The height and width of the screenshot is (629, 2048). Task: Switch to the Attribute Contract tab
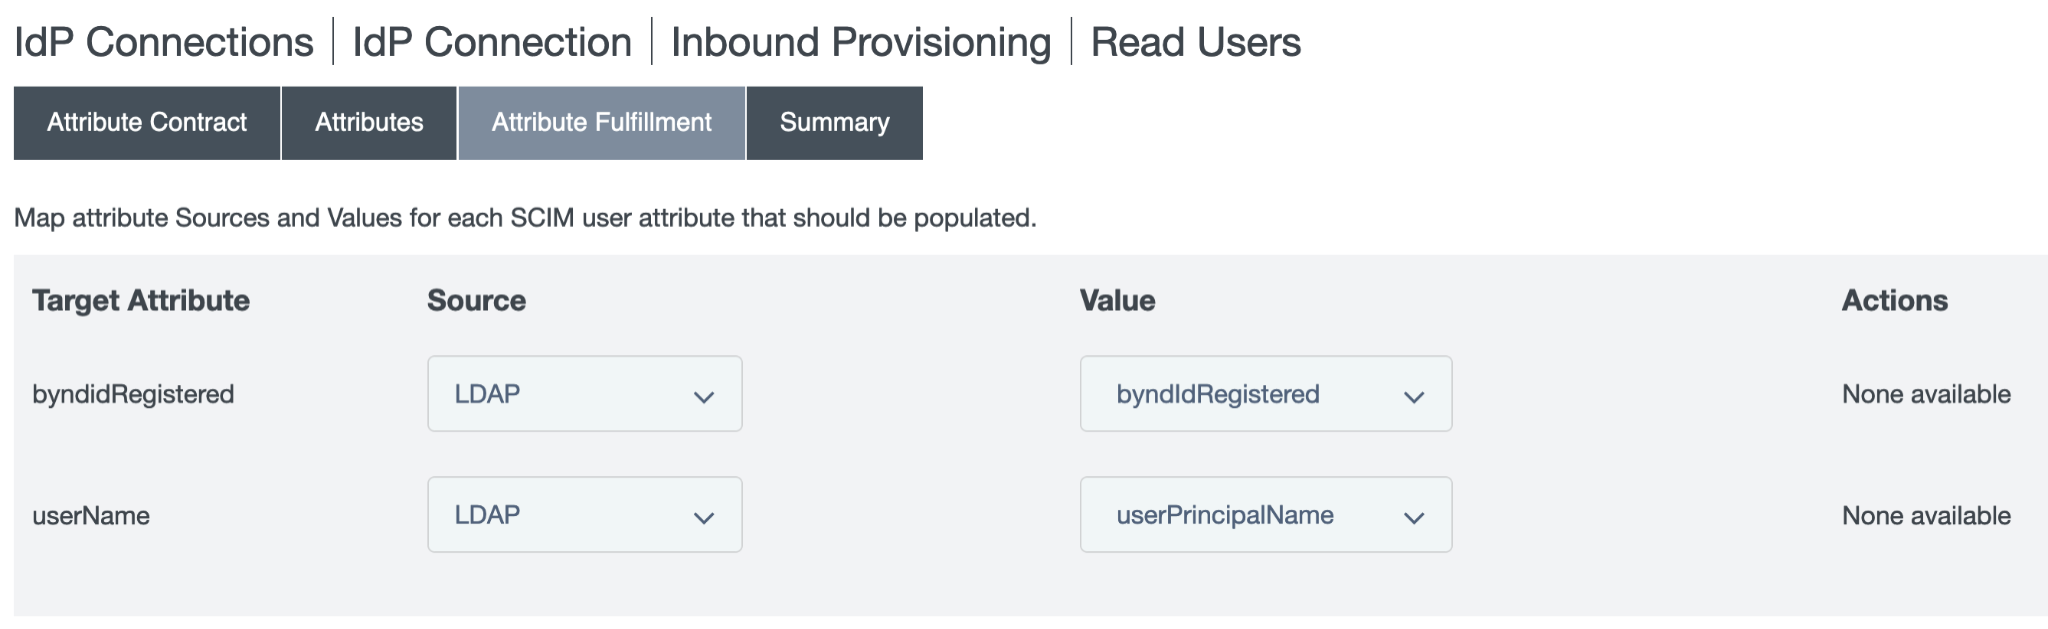pos(147,123)
